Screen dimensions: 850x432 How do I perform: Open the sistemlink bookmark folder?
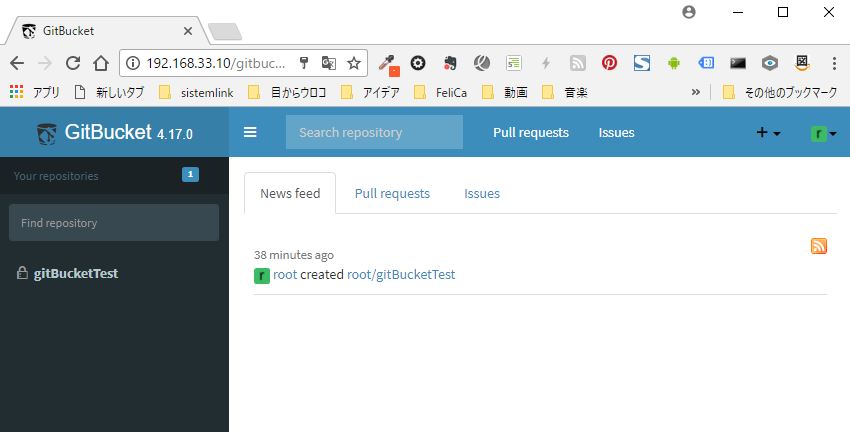tap(196, 93)
